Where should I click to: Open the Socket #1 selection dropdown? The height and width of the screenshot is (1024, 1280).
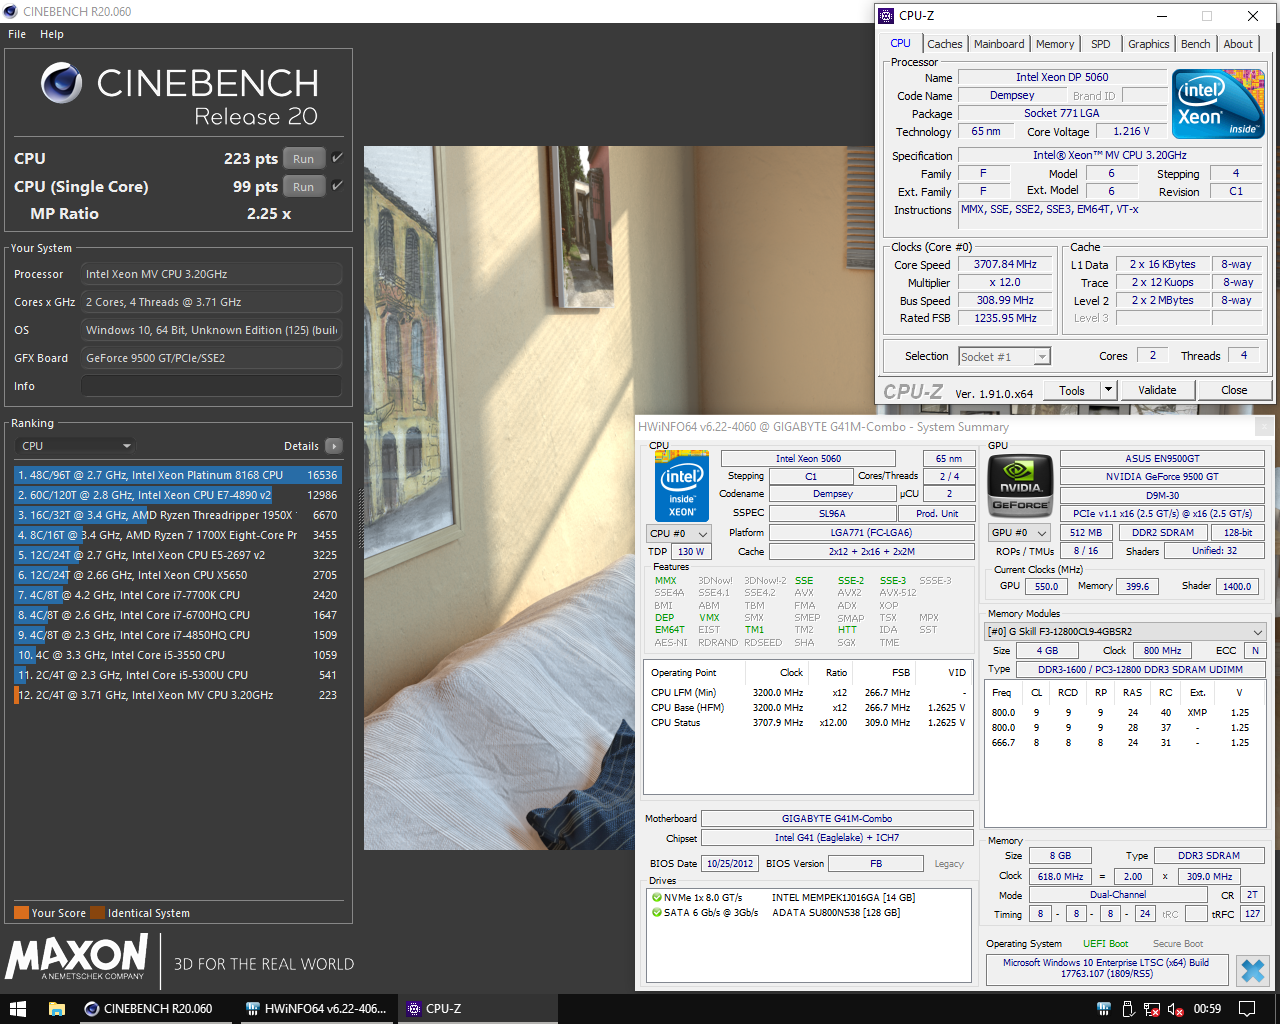pyautogui.click(x=1004, y=356)
